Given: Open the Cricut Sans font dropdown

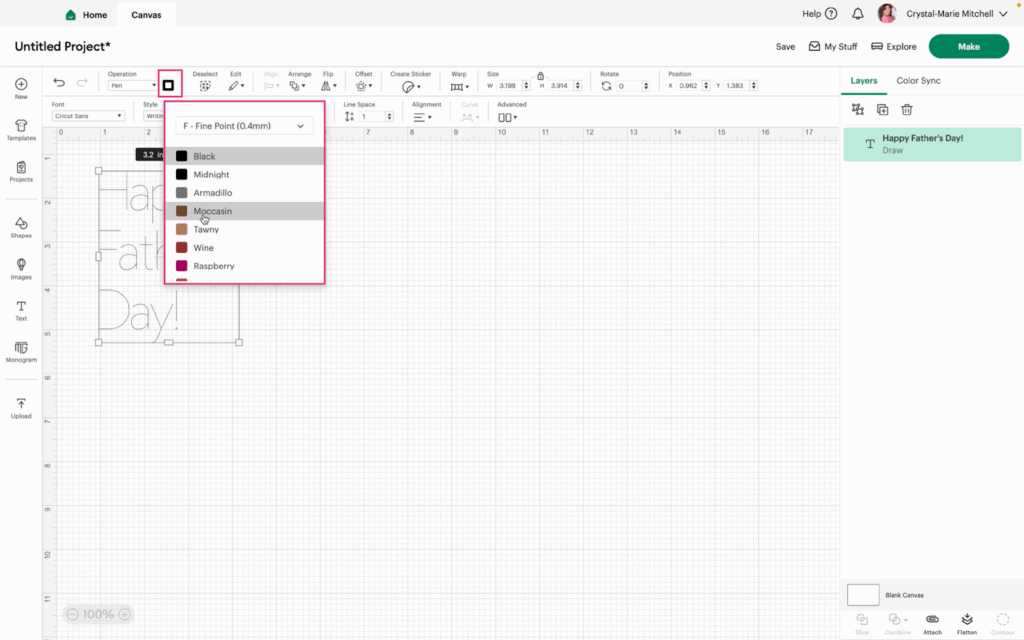Looking at the screenshot, I should pyautogui.click(x=88, y=116).
